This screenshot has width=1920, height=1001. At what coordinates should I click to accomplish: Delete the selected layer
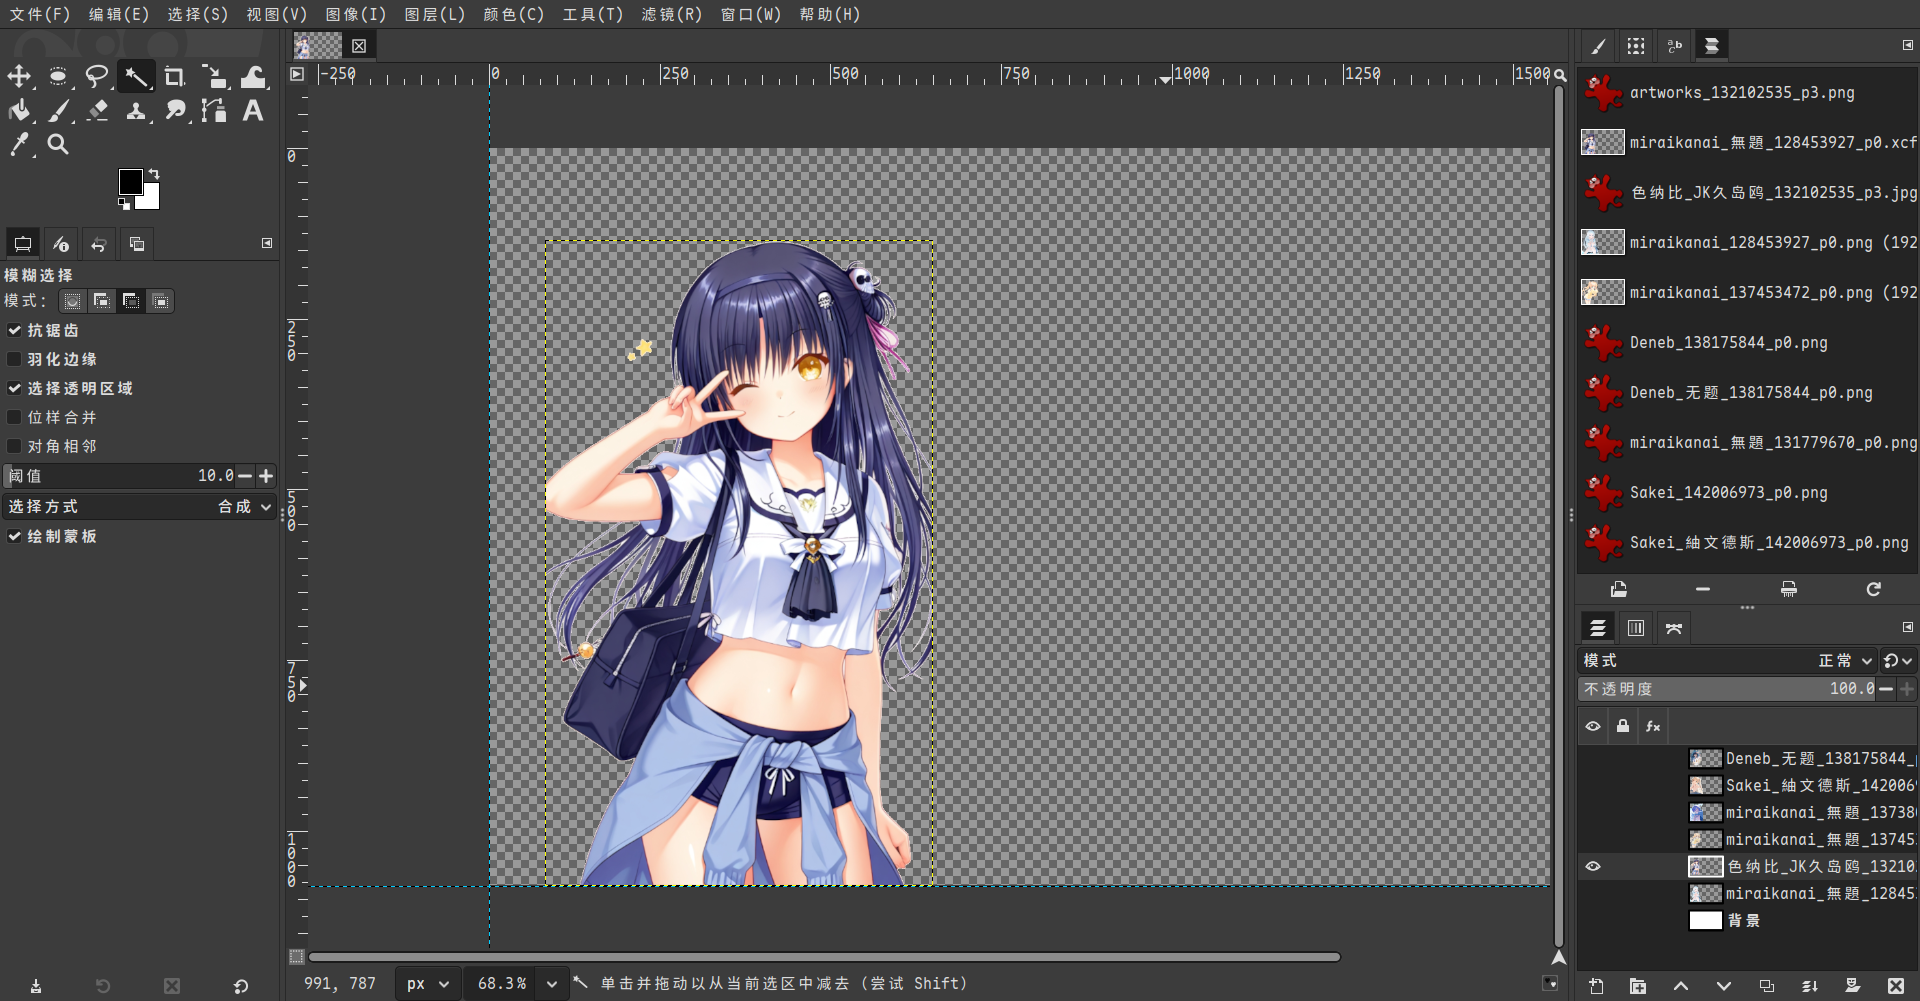coord(1896,986)
